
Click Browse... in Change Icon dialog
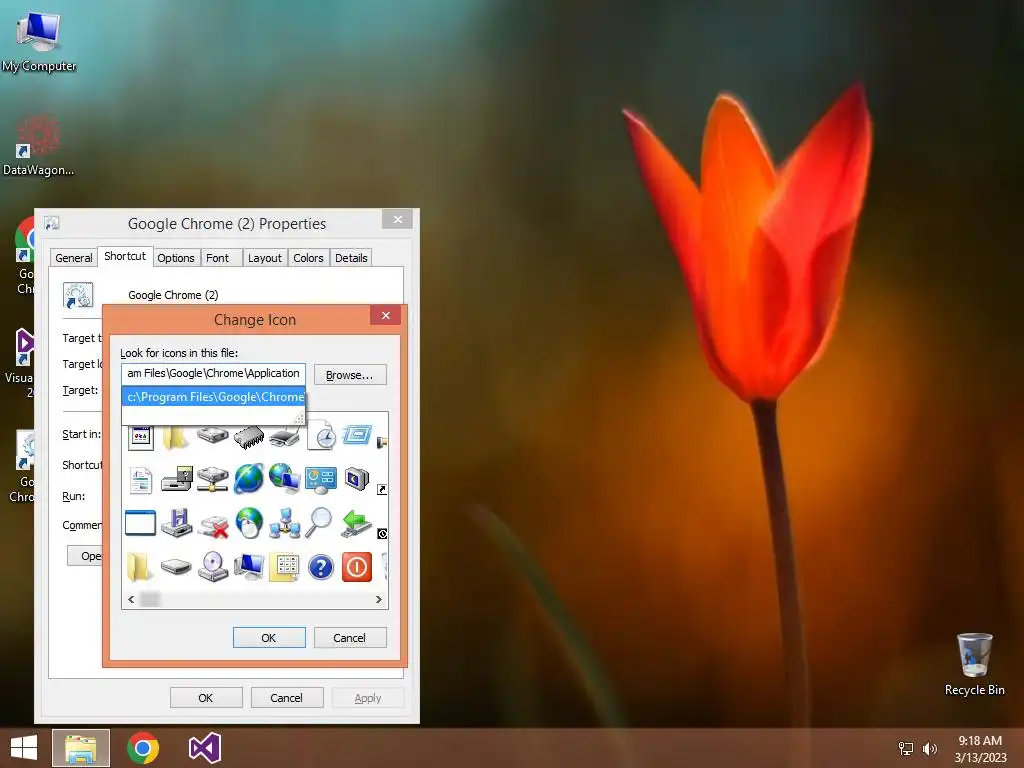349,375
